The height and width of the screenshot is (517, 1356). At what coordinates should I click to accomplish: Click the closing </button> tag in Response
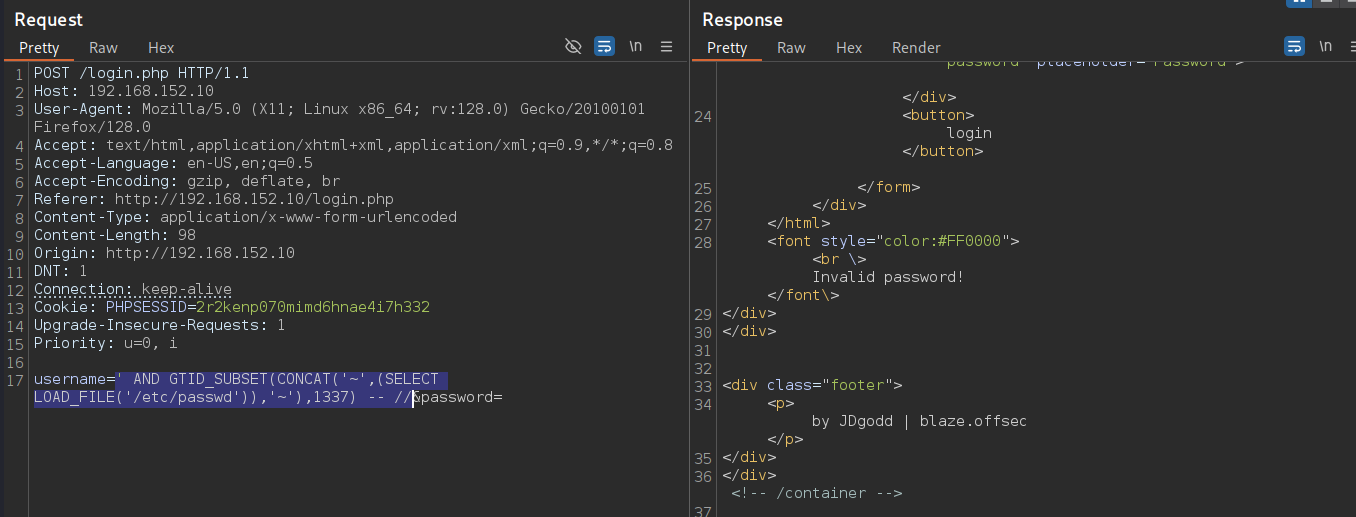pyautogui.click(x=942, y=151)
